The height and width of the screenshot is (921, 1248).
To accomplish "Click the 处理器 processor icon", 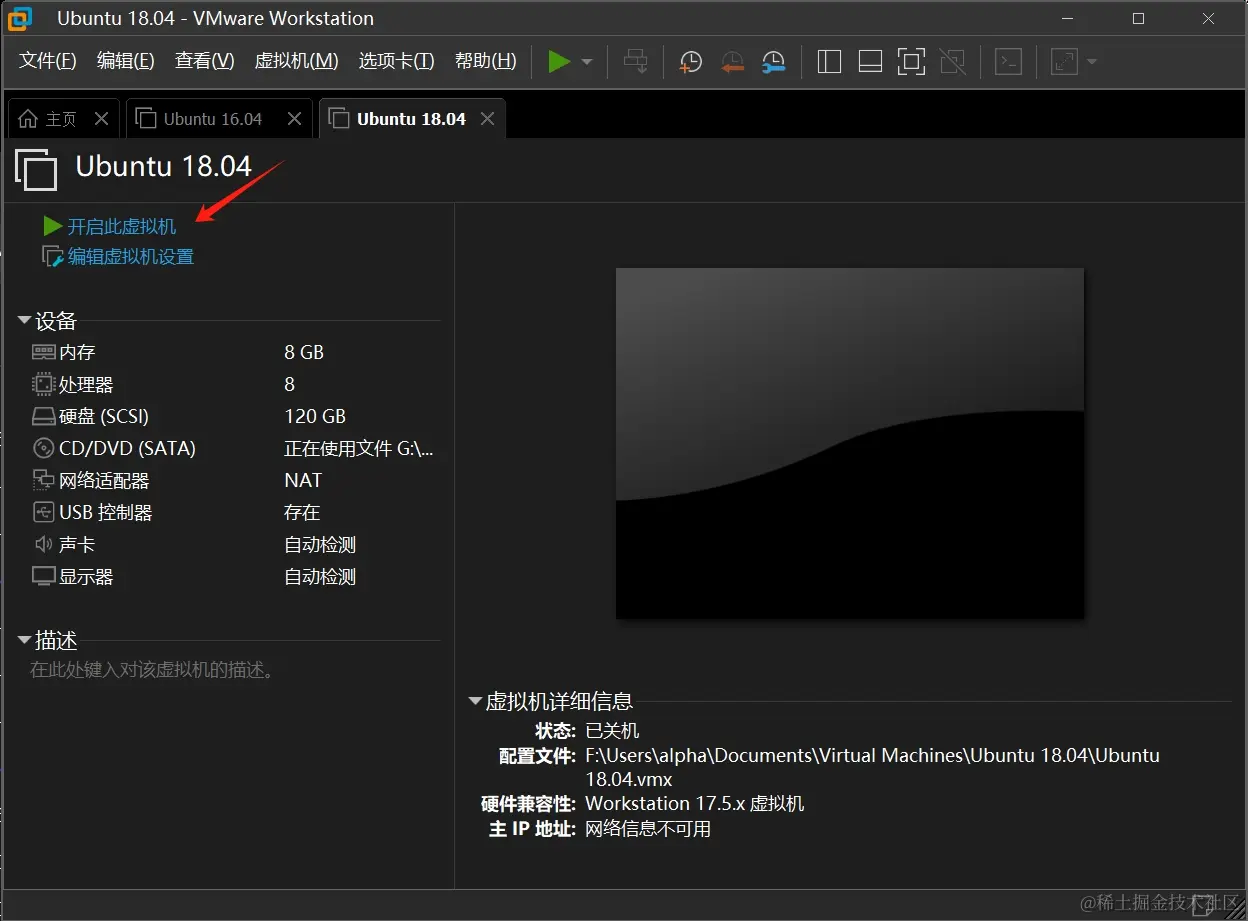I will coord(43,385).
